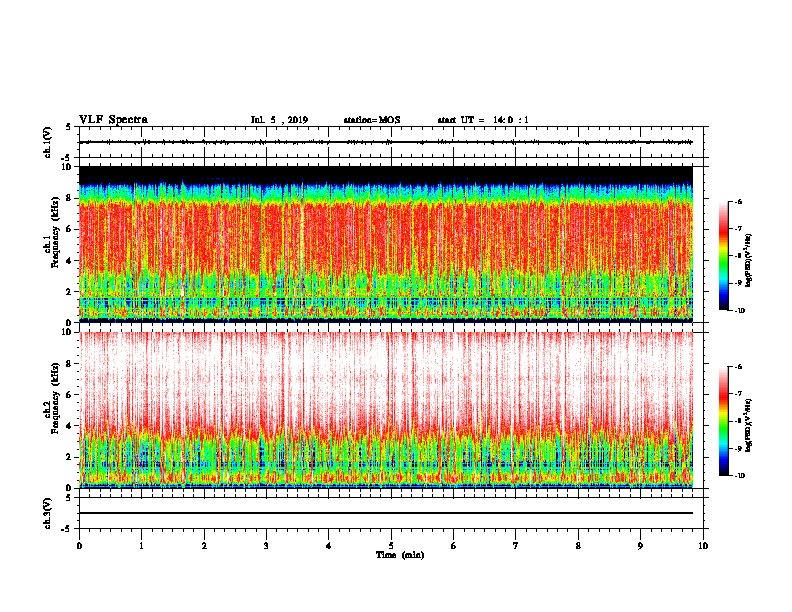This screenshot has width=792, height=612.
Task: Click the flat ch.3 waveform trace line
Action: 386,513
